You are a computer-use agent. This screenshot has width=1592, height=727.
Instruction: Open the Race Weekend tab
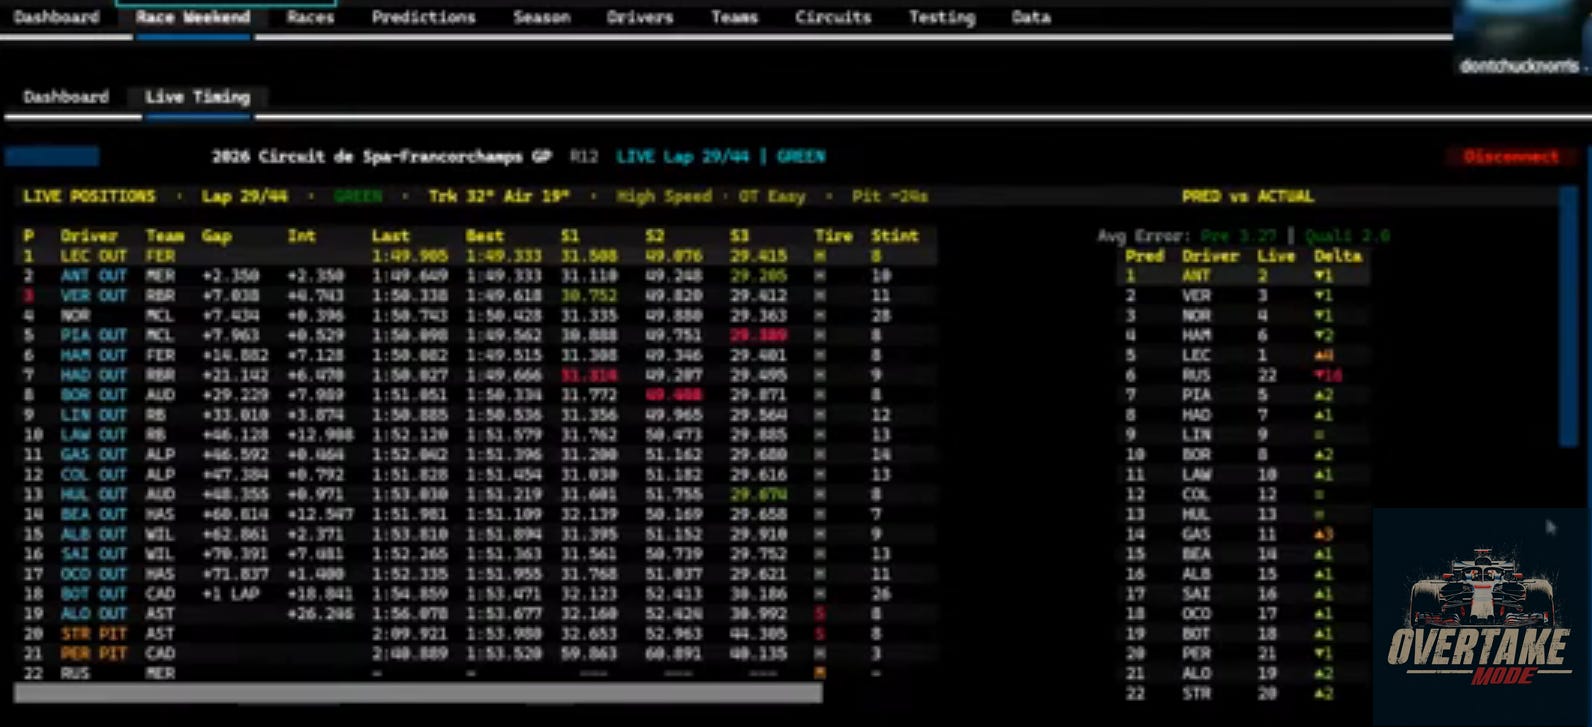(193, 17)
